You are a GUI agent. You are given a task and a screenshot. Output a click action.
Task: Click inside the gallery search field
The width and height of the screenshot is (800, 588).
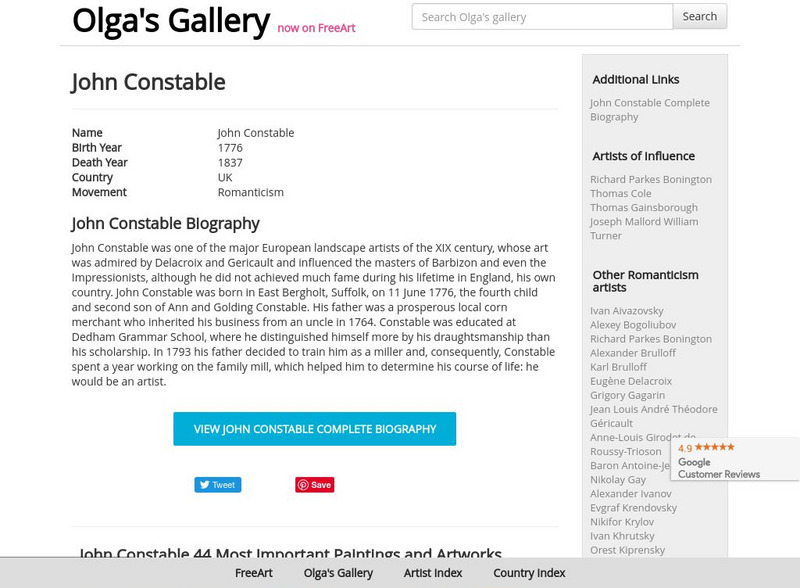(540, 16)
